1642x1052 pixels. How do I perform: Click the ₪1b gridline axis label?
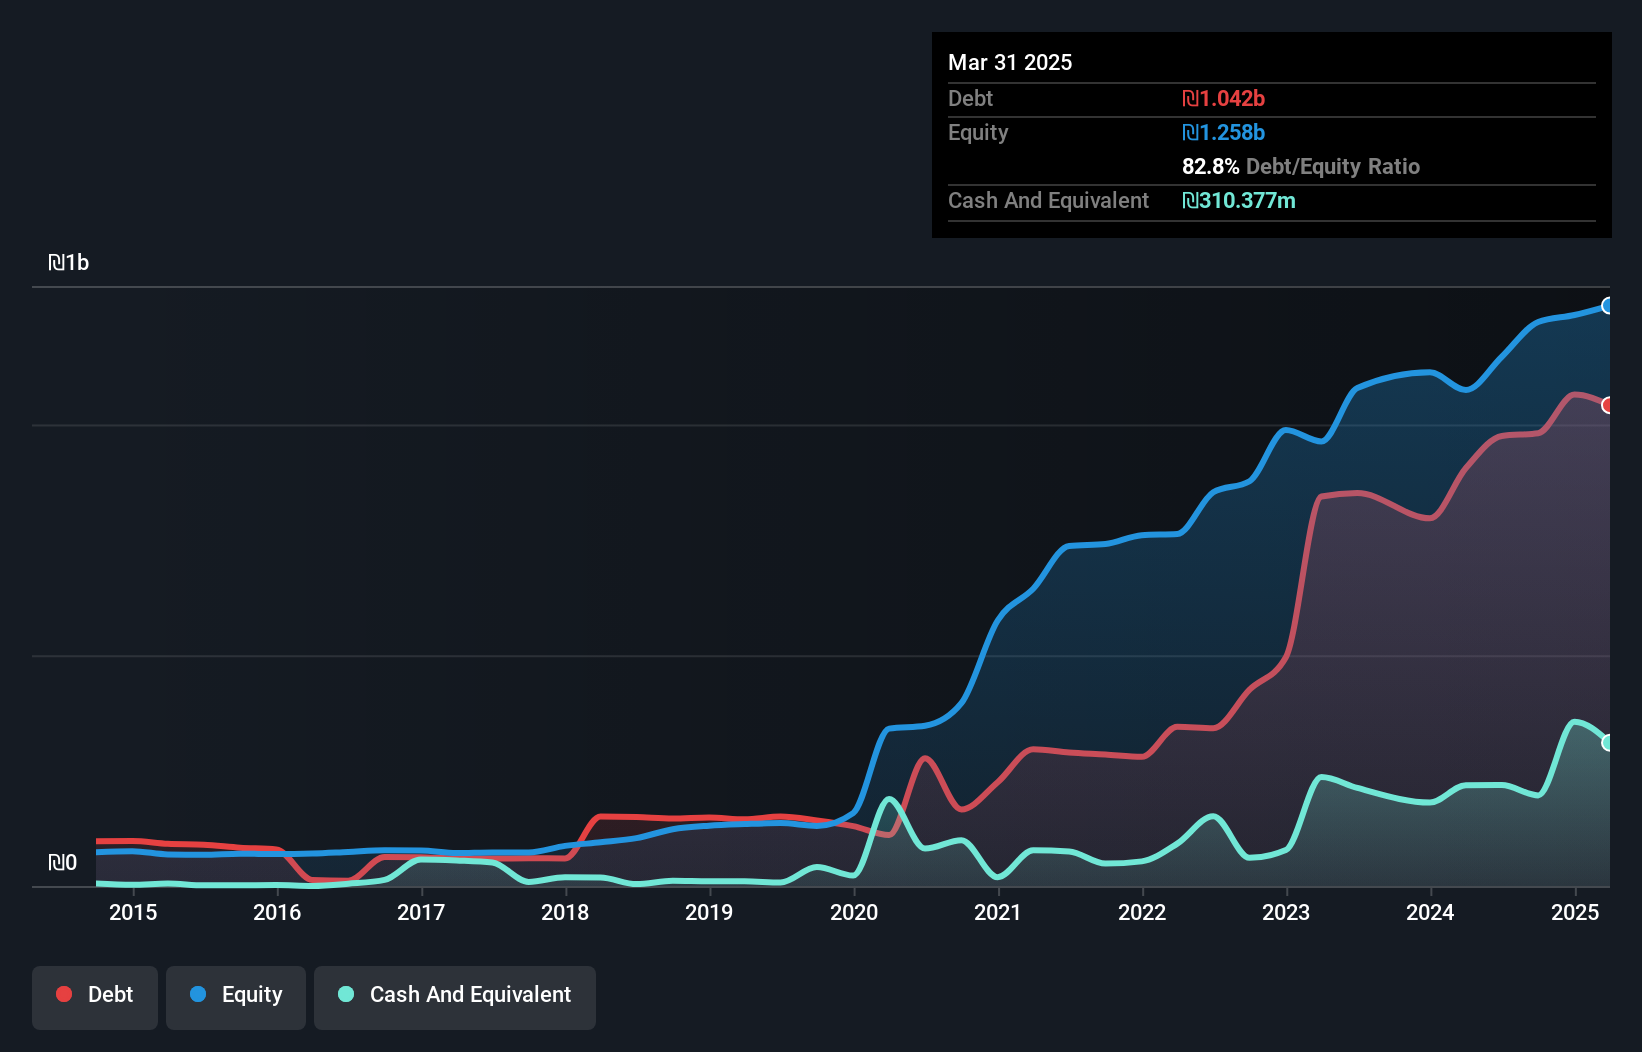click(69, 262)
